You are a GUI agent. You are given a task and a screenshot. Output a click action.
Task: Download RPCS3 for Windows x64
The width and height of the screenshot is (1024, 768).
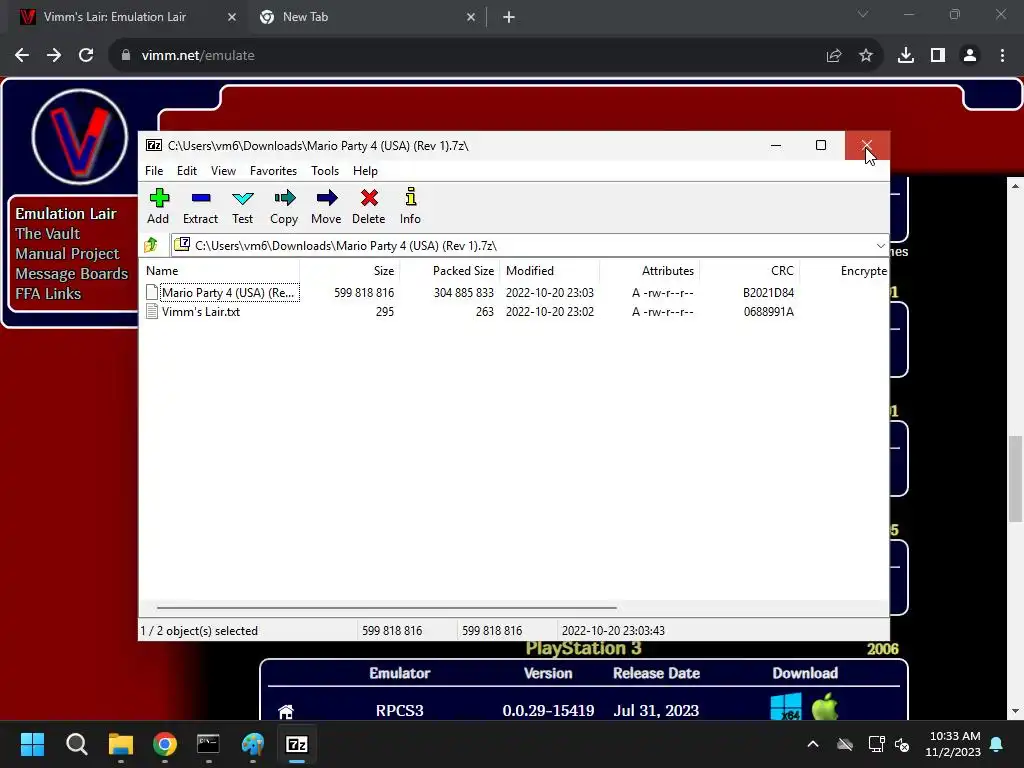click(x=786, y=707)
